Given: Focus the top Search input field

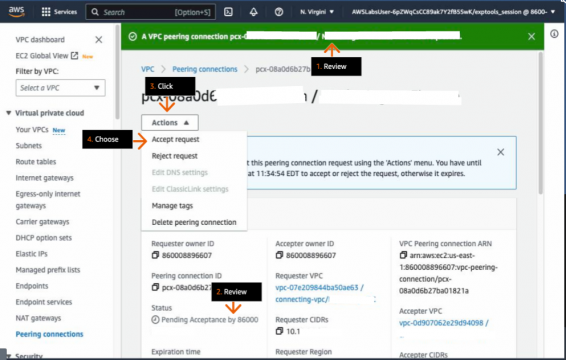Looking at the screenshot, I should [151, 12].
